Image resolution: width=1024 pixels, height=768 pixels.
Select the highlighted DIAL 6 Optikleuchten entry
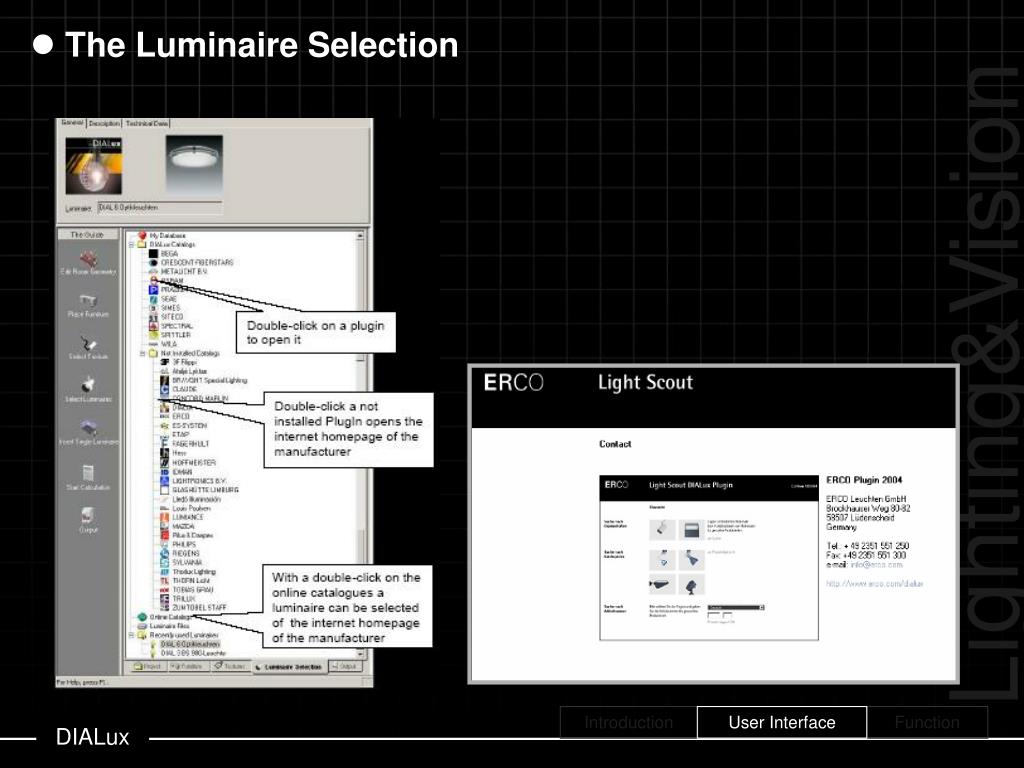coord(190,644)
